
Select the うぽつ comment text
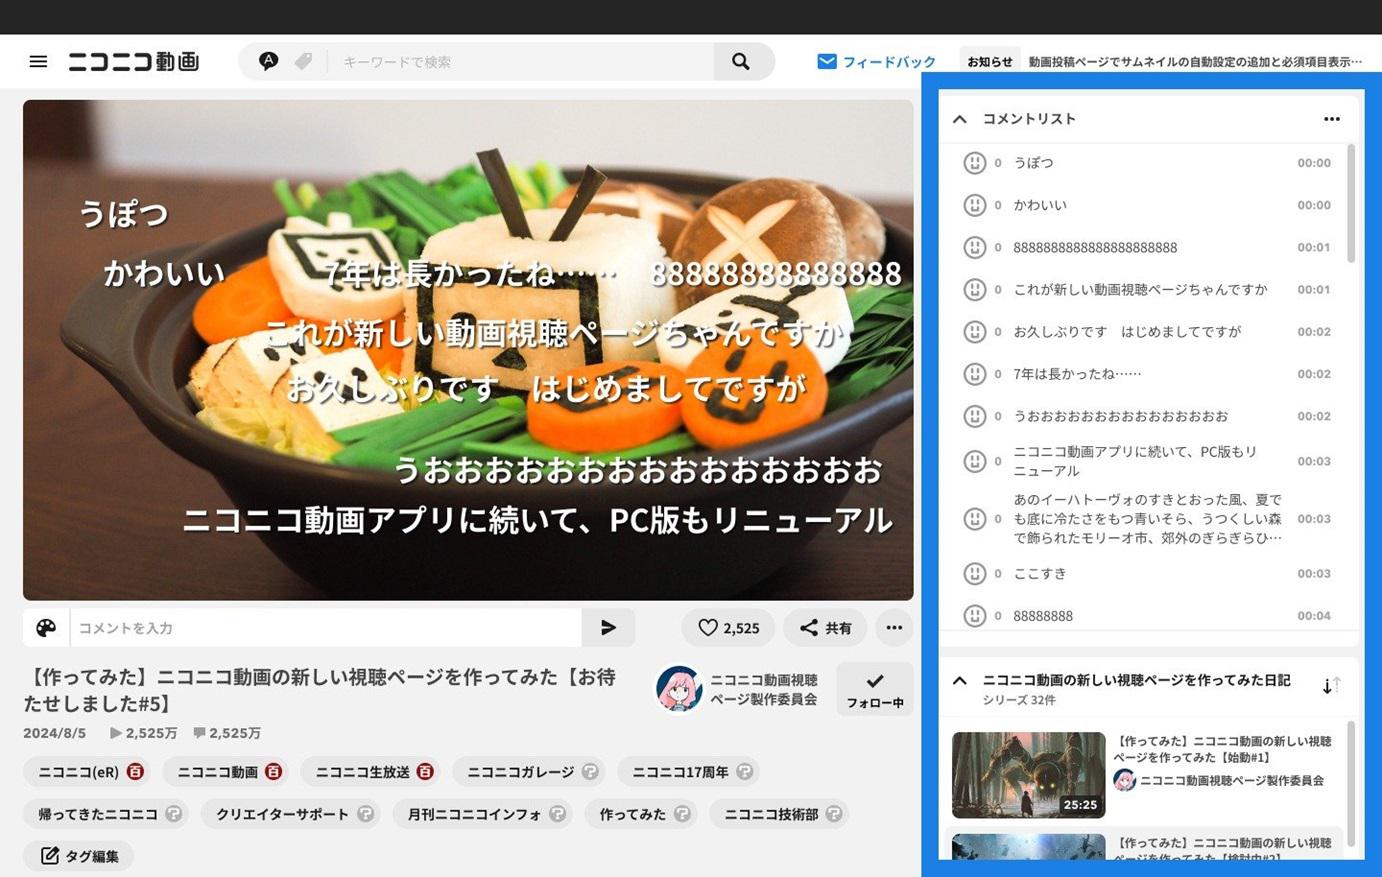click(1033, 163)
